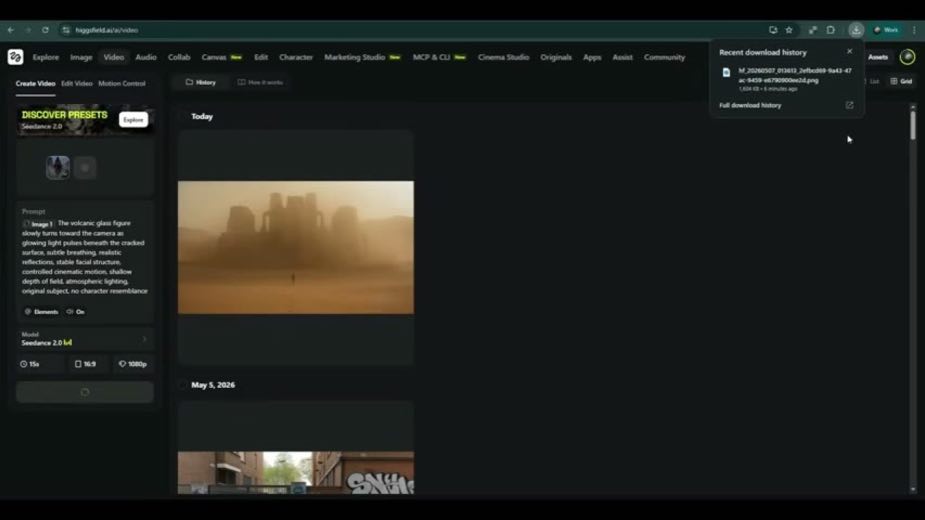Click the empty second image slot
This screenshot has height=520, width=925.
(x=85, y=168)
